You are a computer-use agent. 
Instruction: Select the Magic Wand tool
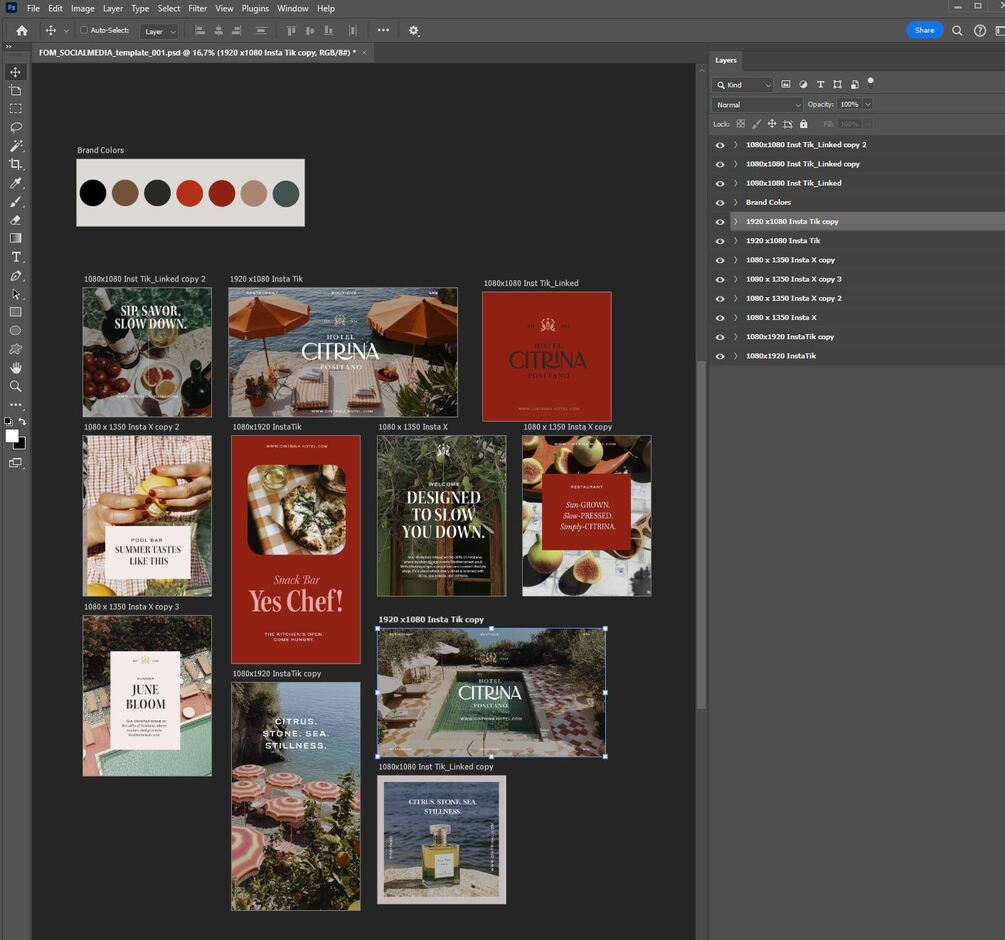coord(16,146)
